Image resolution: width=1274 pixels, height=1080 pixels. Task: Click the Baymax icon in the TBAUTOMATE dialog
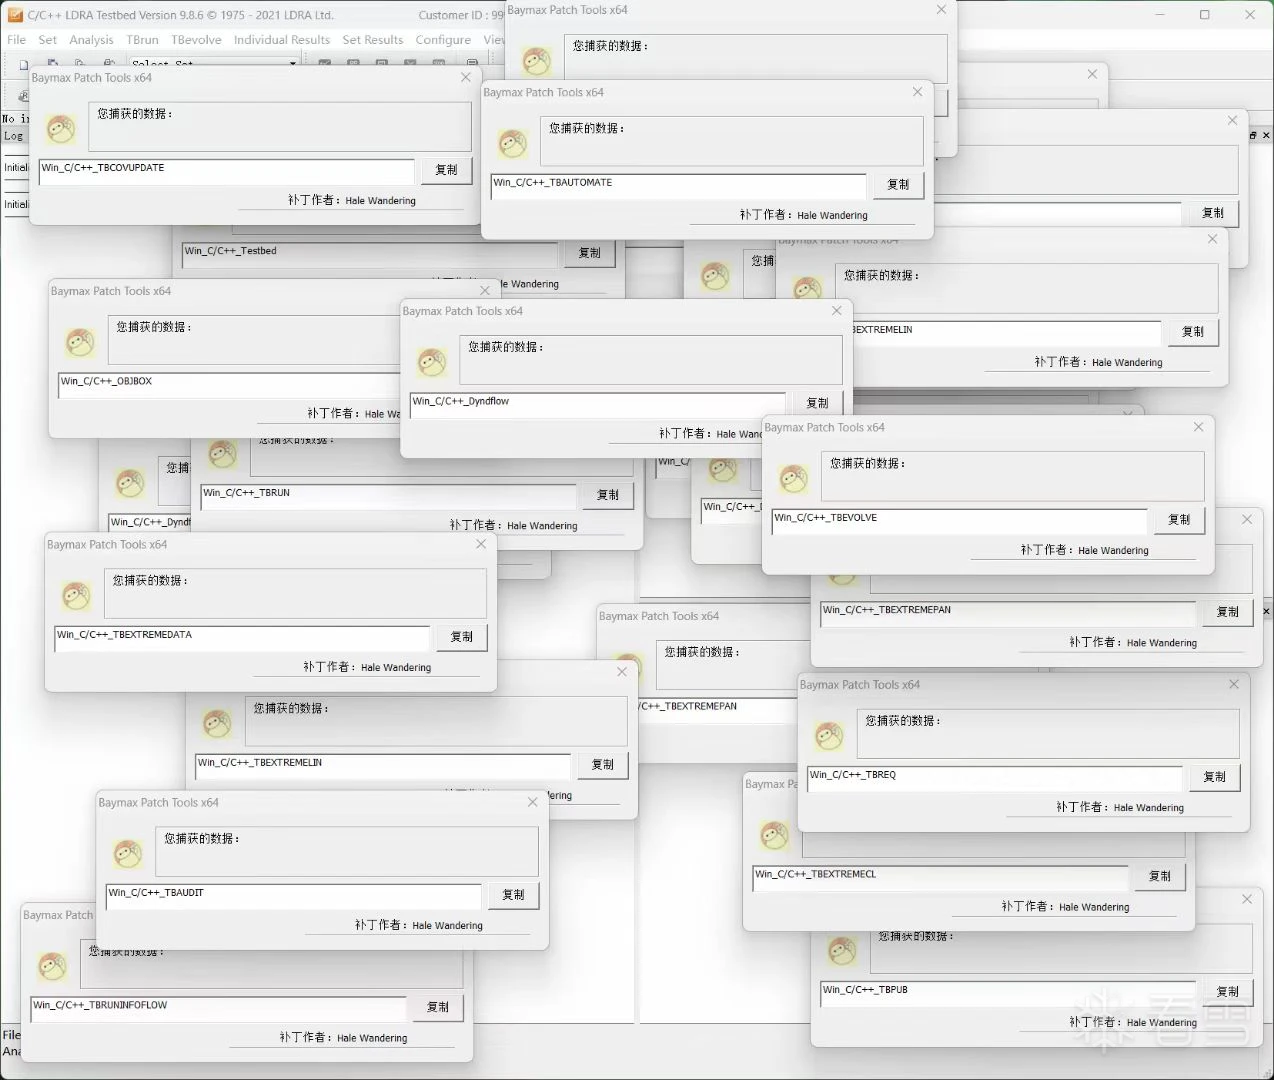click(x=513, y=144)
